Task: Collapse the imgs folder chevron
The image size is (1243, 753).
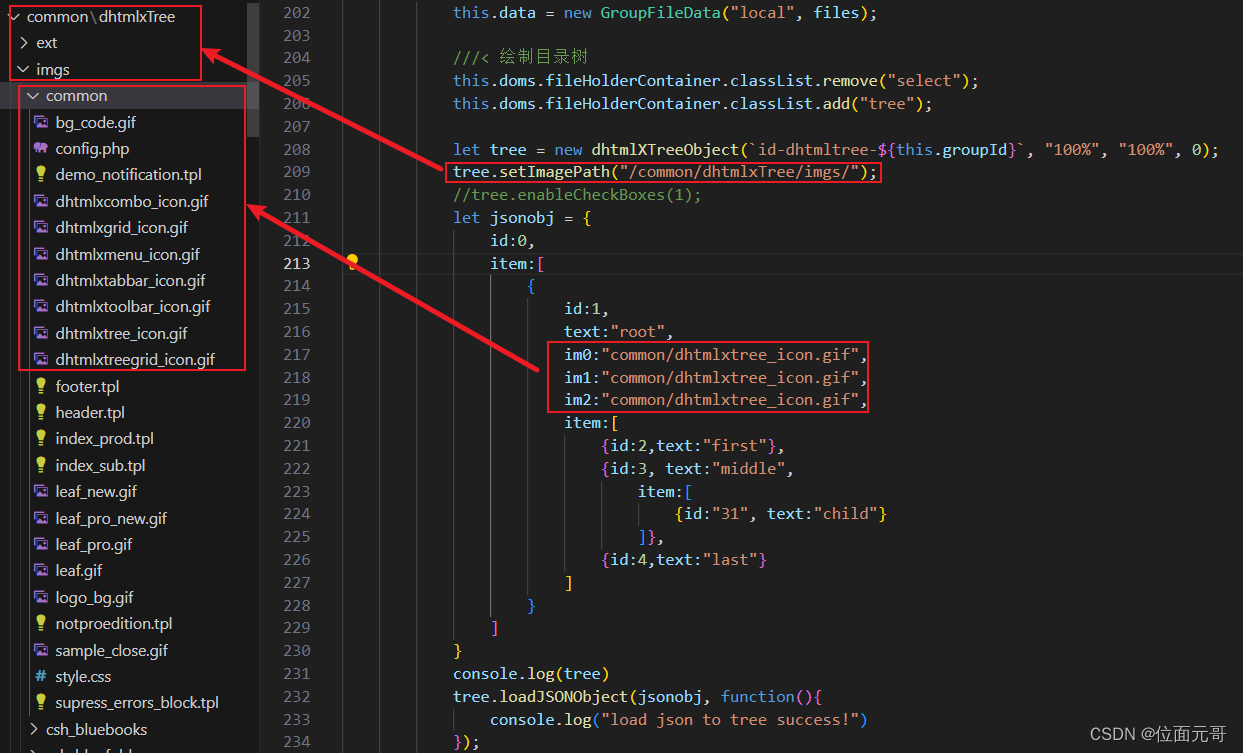Action: click(24, 70)
